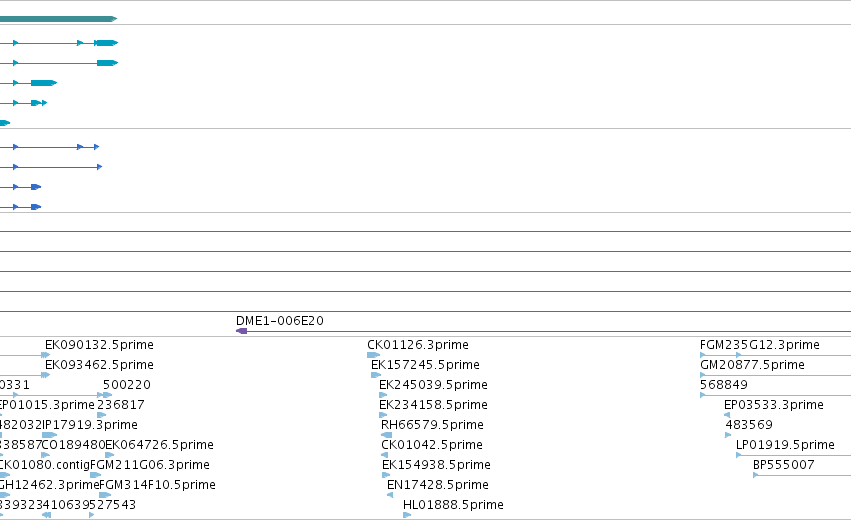Select the IP17919.3prime label
Screen dimensions: 851x520
point(90,425)
